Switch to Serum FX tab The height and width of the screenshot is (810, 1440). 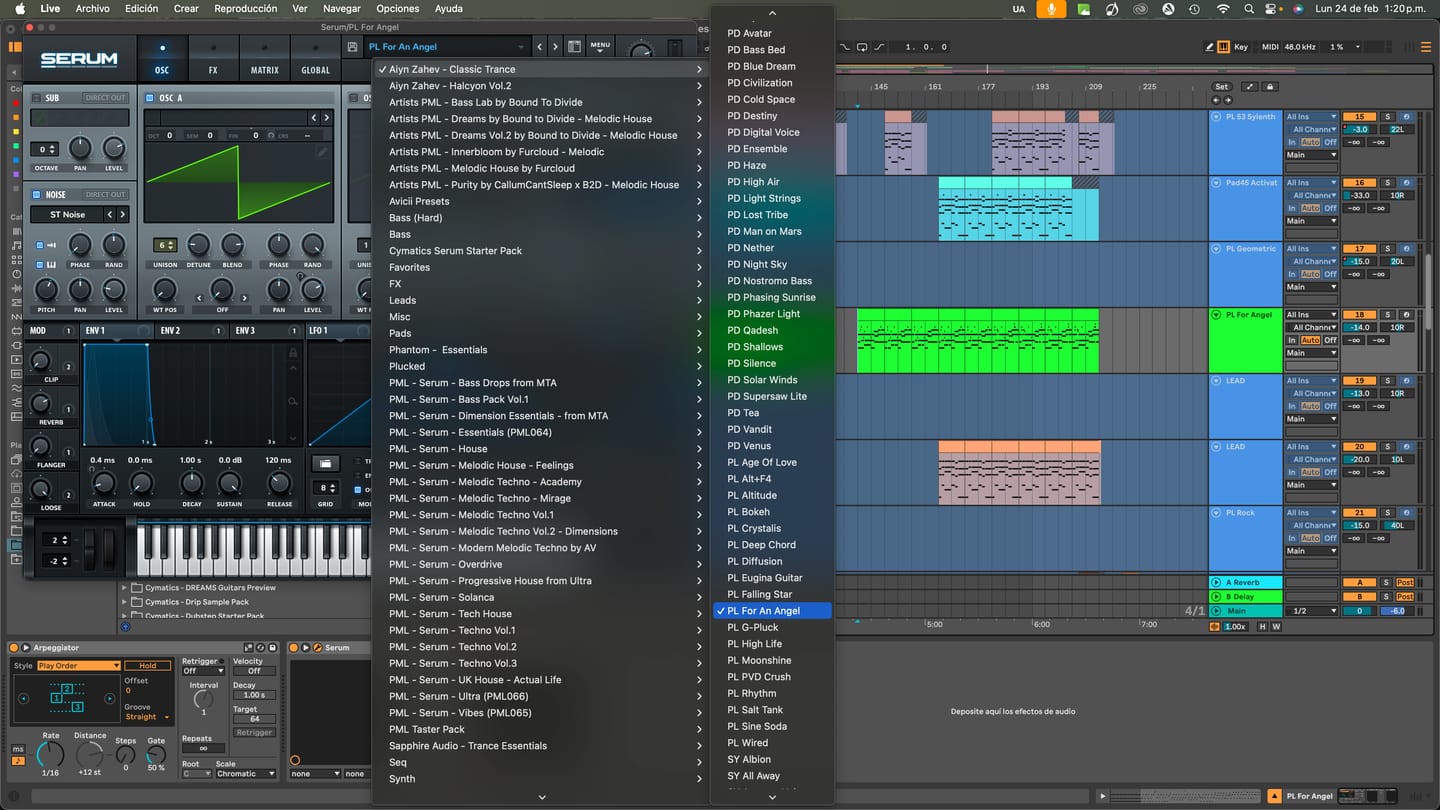pos(213,59)
